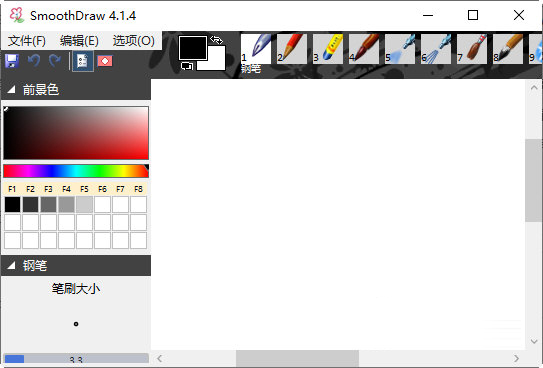Click the horizontal scrollbar thumb
543x368 pixels.
[297, 358]
